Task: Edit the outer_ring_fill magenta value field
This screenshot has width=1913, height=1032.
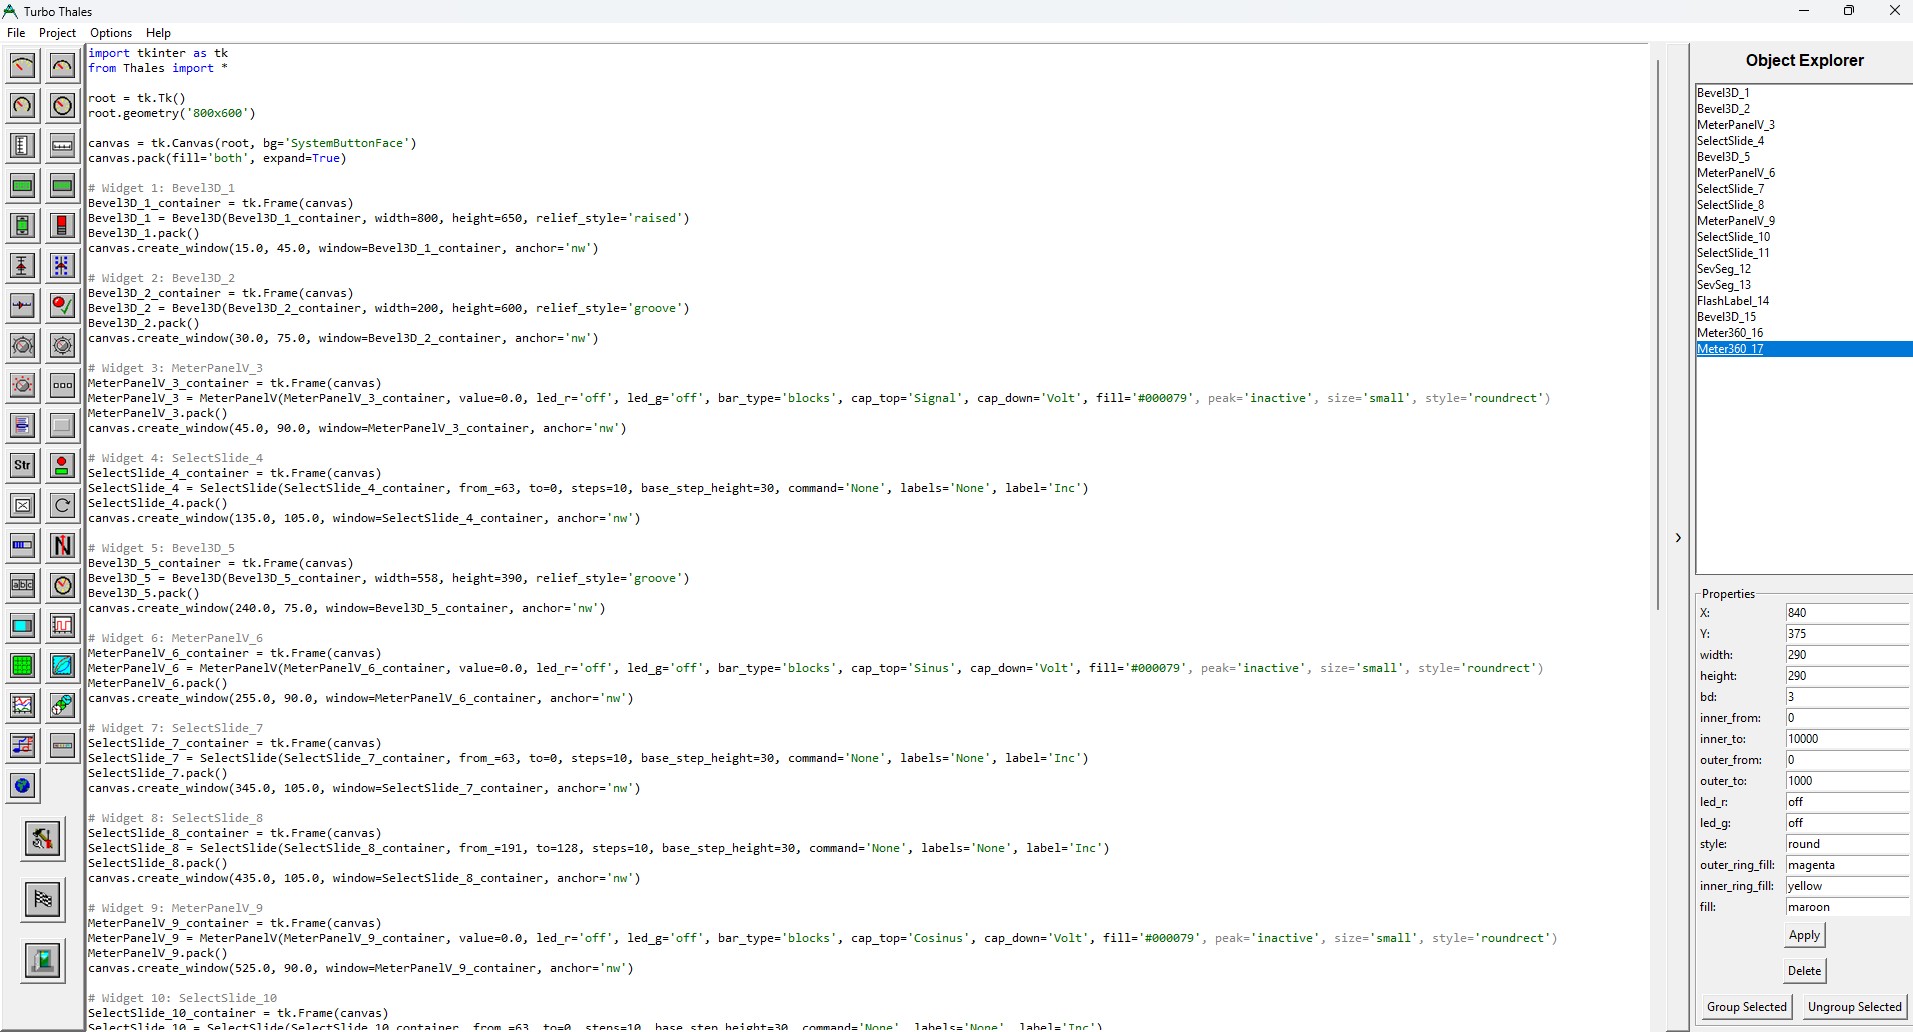Action: 1845,865
